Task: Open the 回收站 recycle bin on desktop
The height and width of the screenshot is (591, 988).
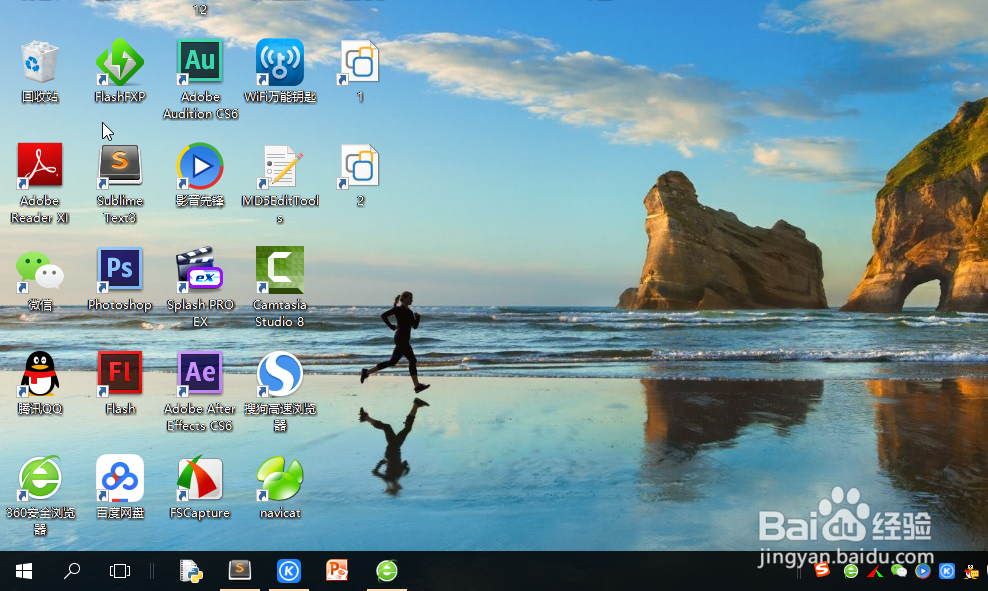Action: pyautogui.click(x=40, y=69)
